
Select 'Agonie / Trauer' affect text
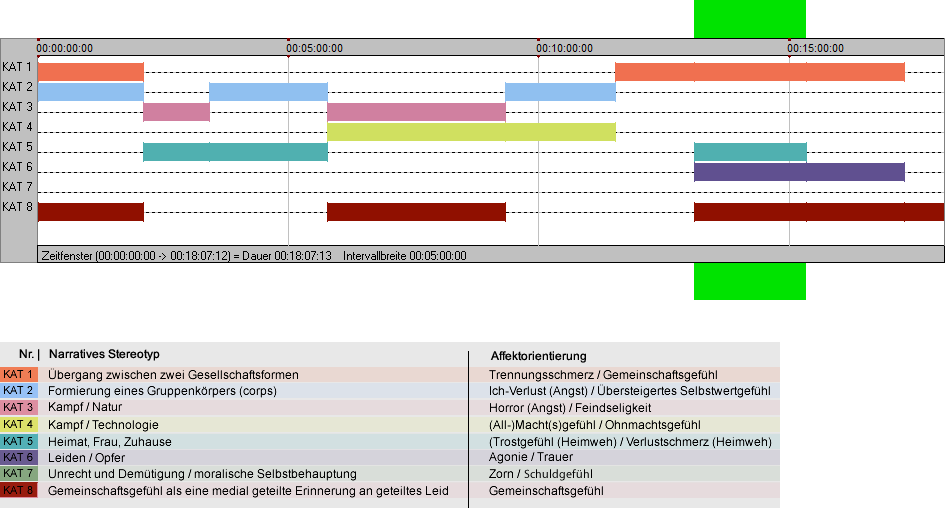(x=530, y=457)
